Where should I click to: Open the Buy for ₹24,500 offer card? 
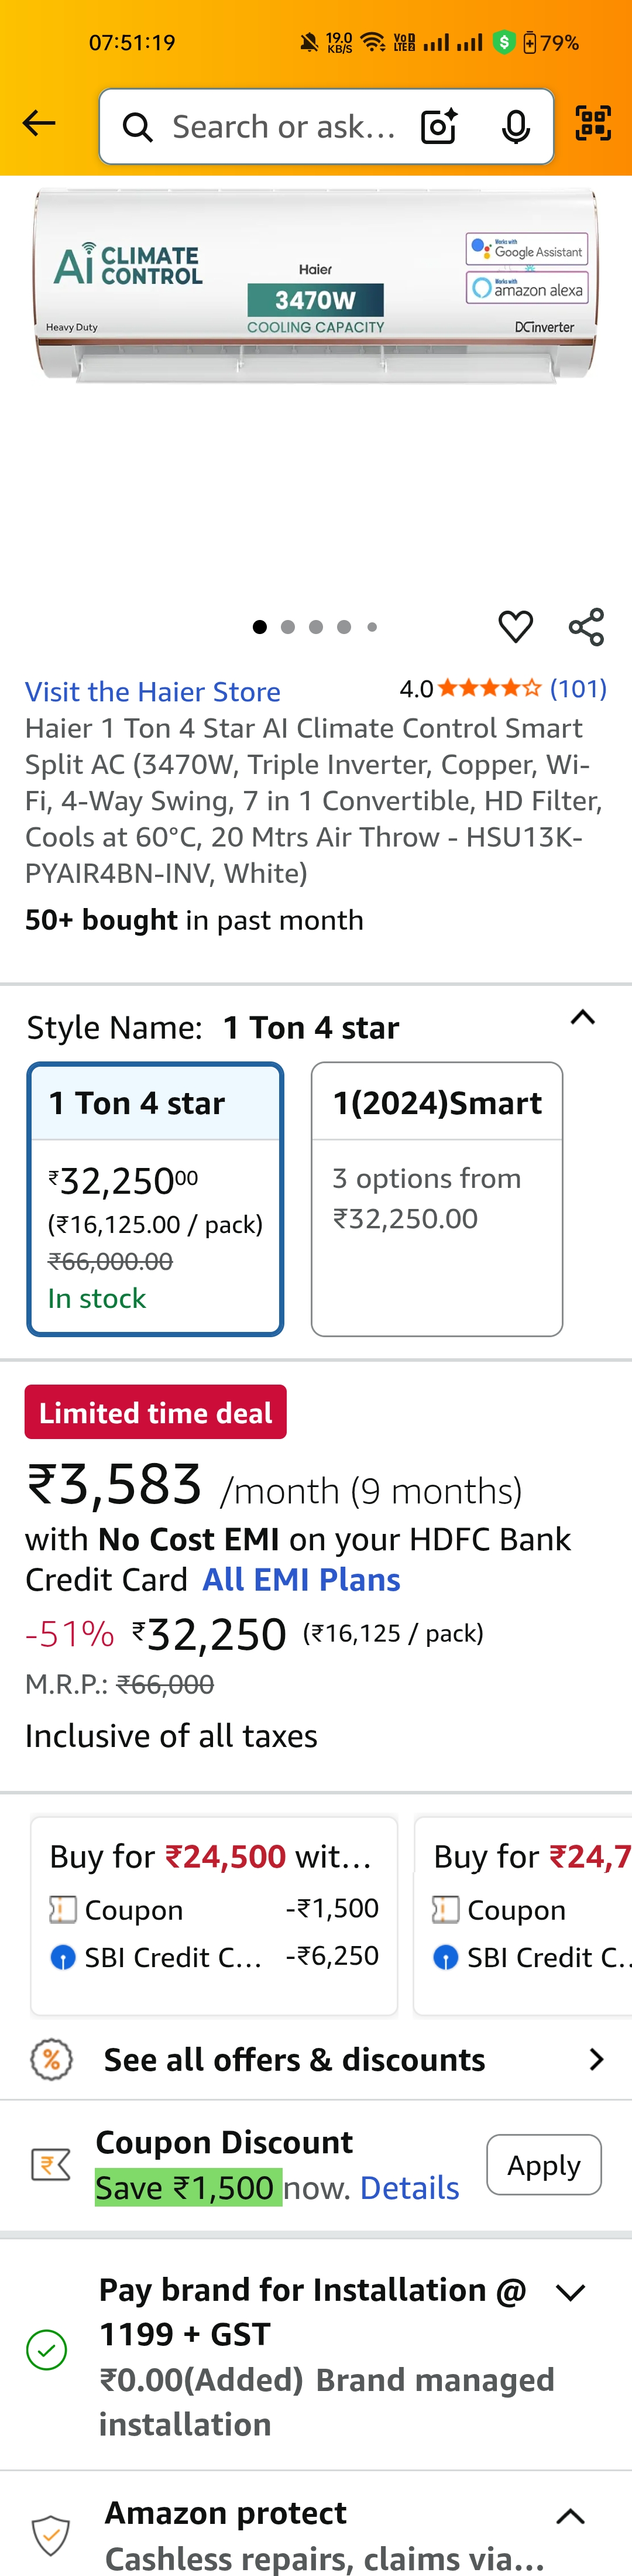click(214, 1914)
